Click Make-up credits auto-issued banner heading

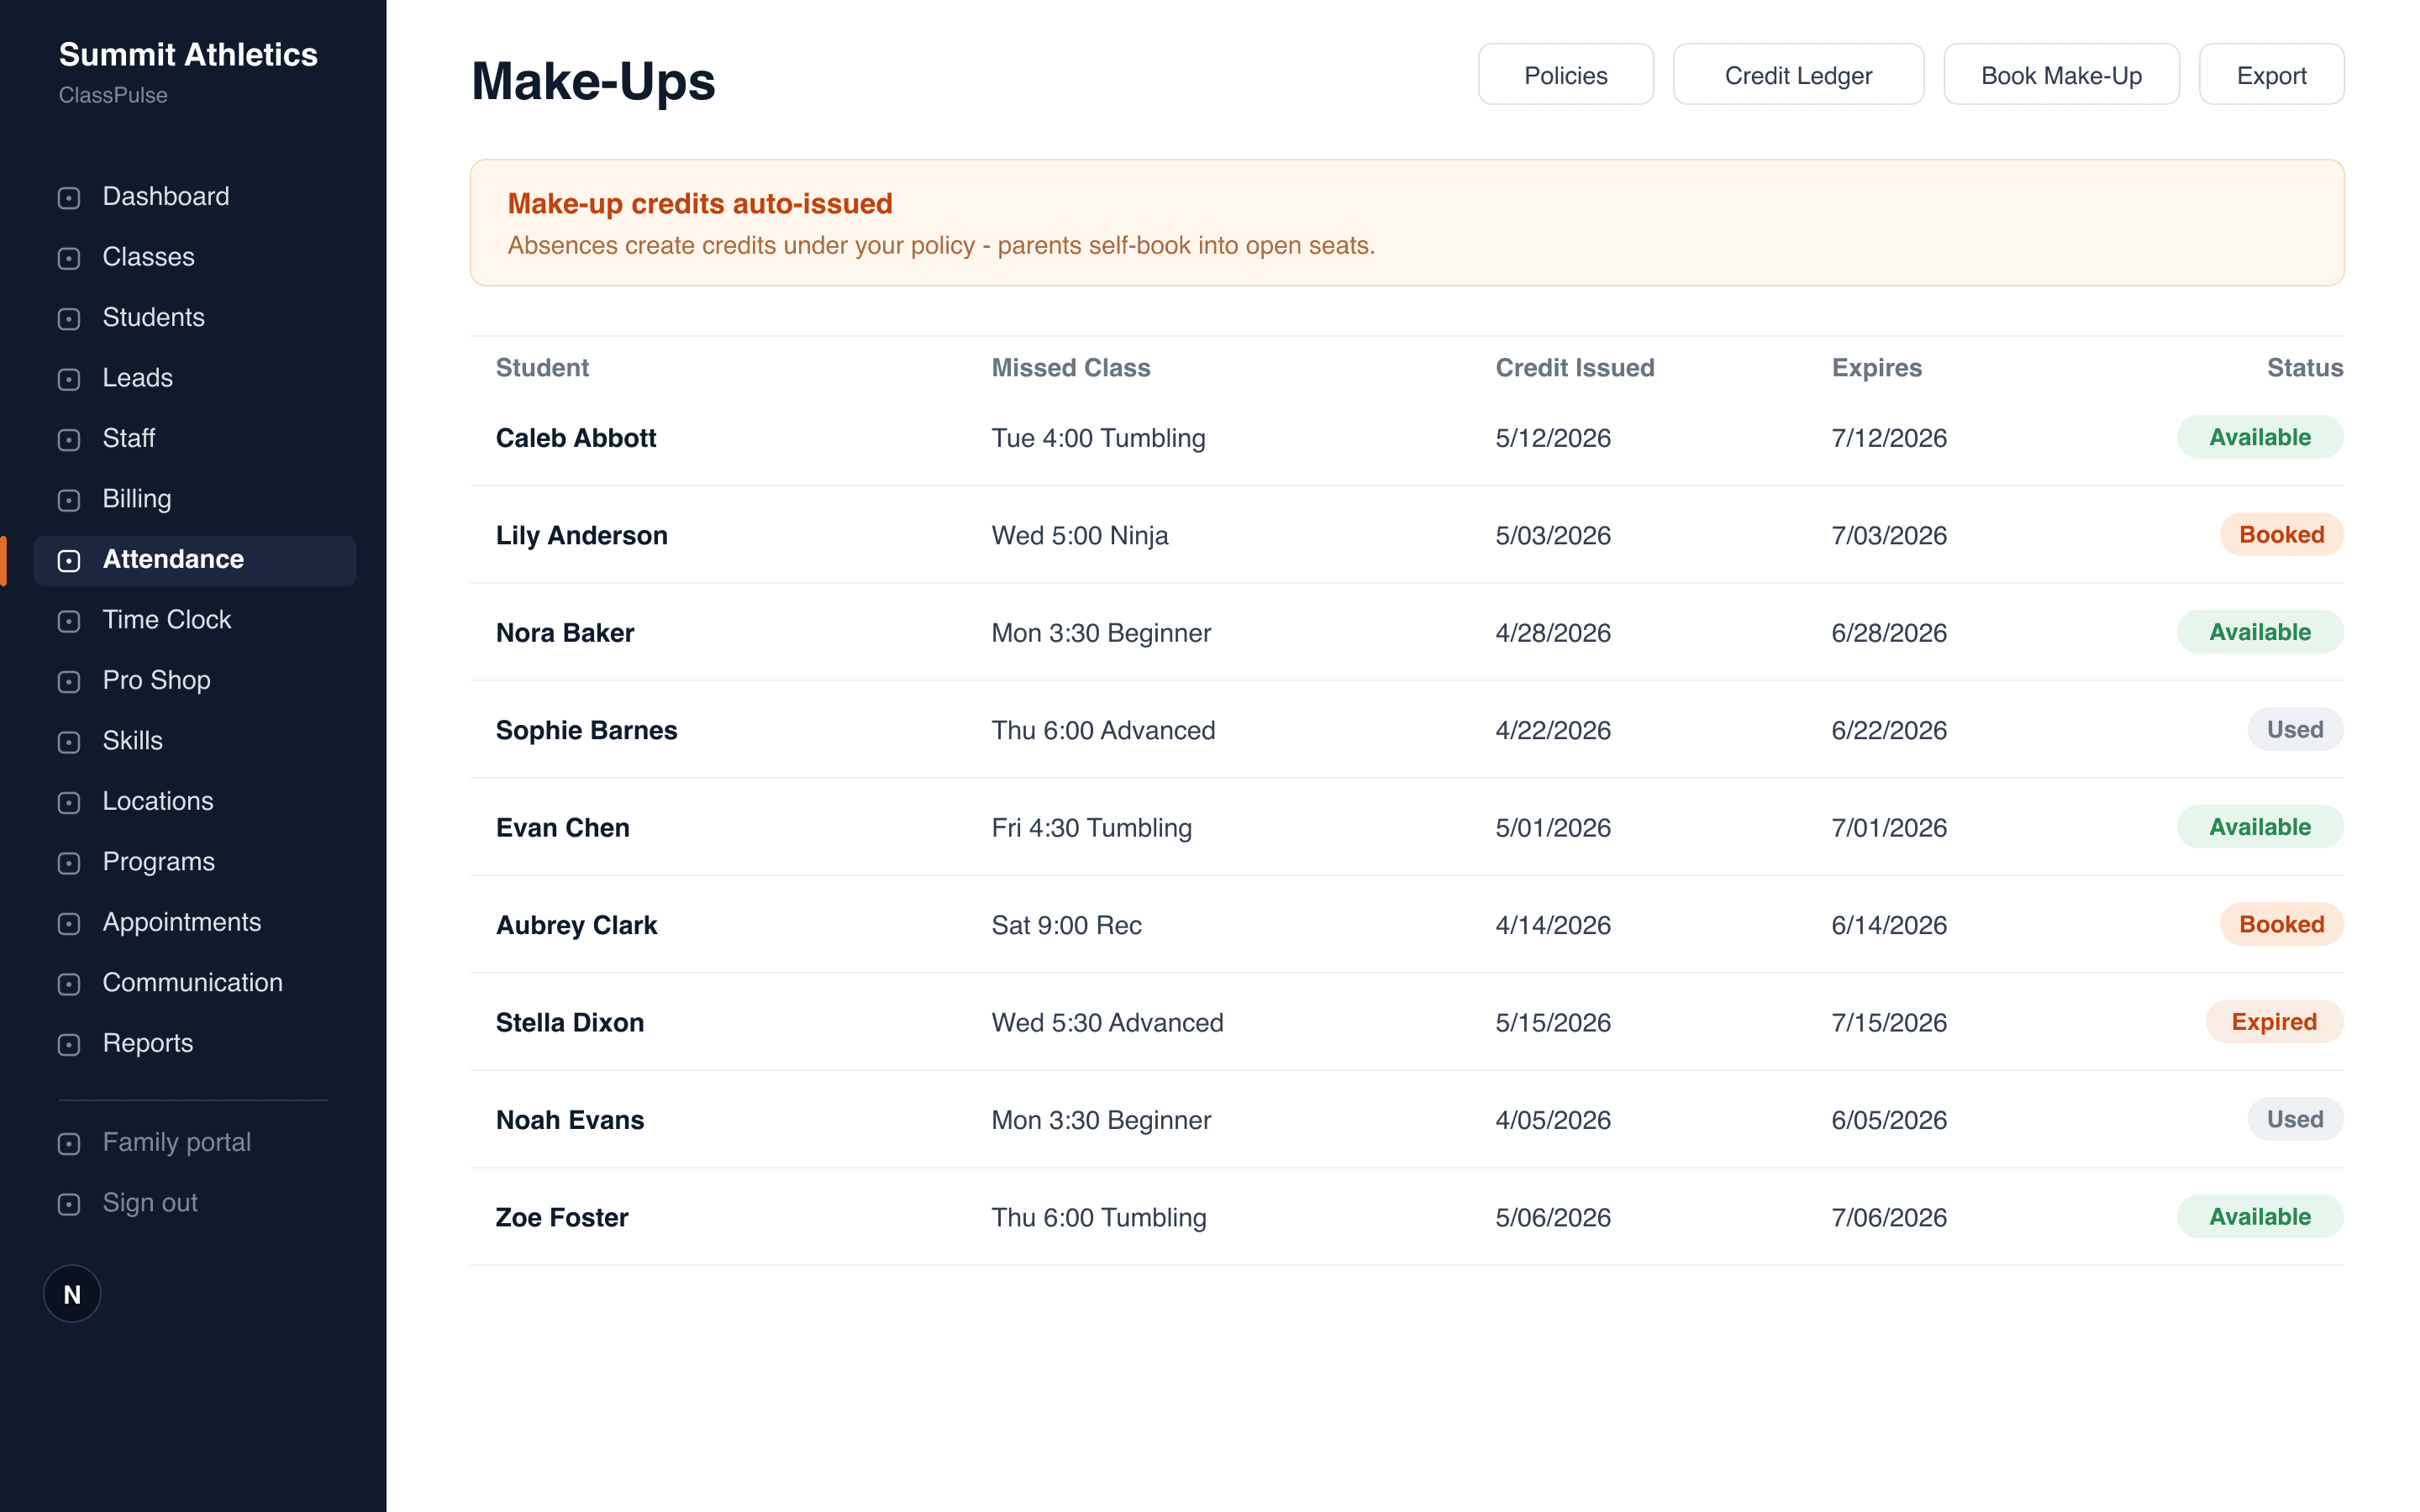[700, 203]
